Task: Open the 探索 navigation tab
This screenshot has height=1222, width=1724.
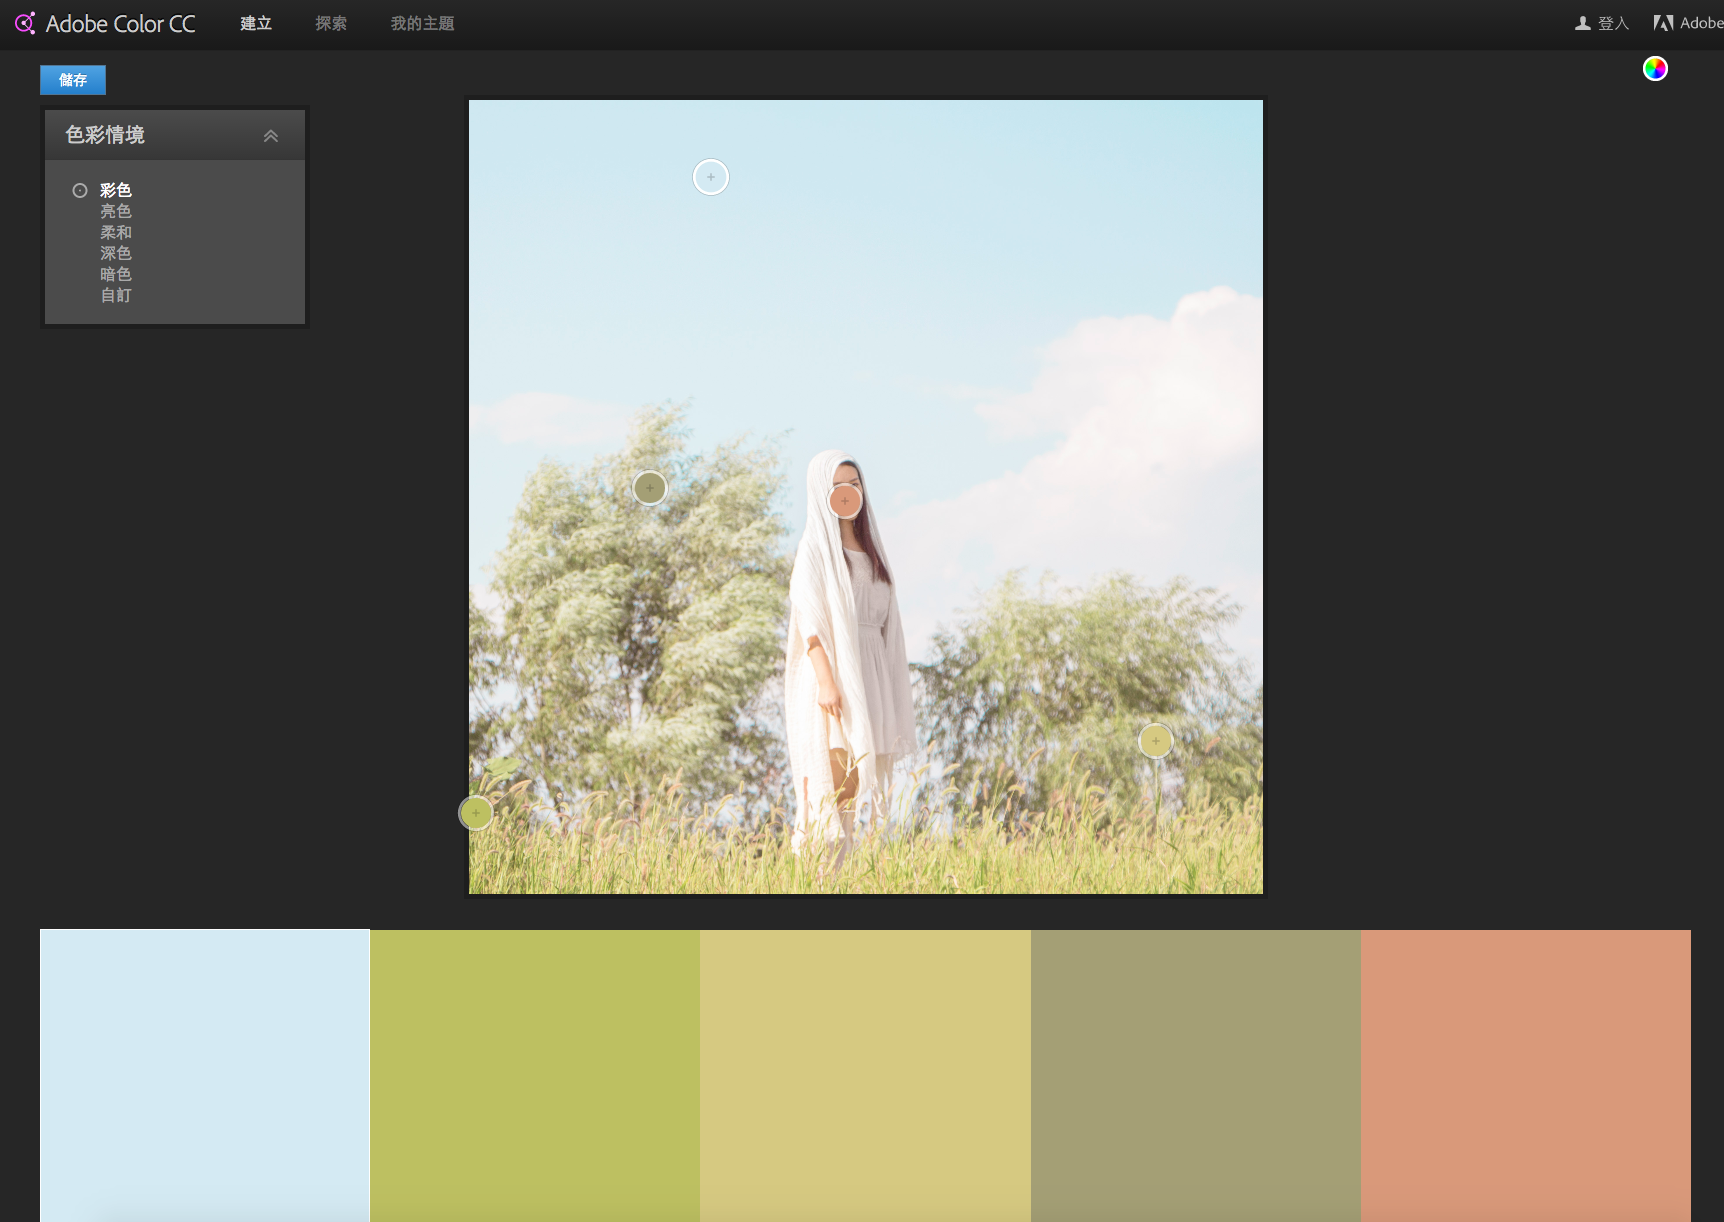Action: (x=331, y=23)
